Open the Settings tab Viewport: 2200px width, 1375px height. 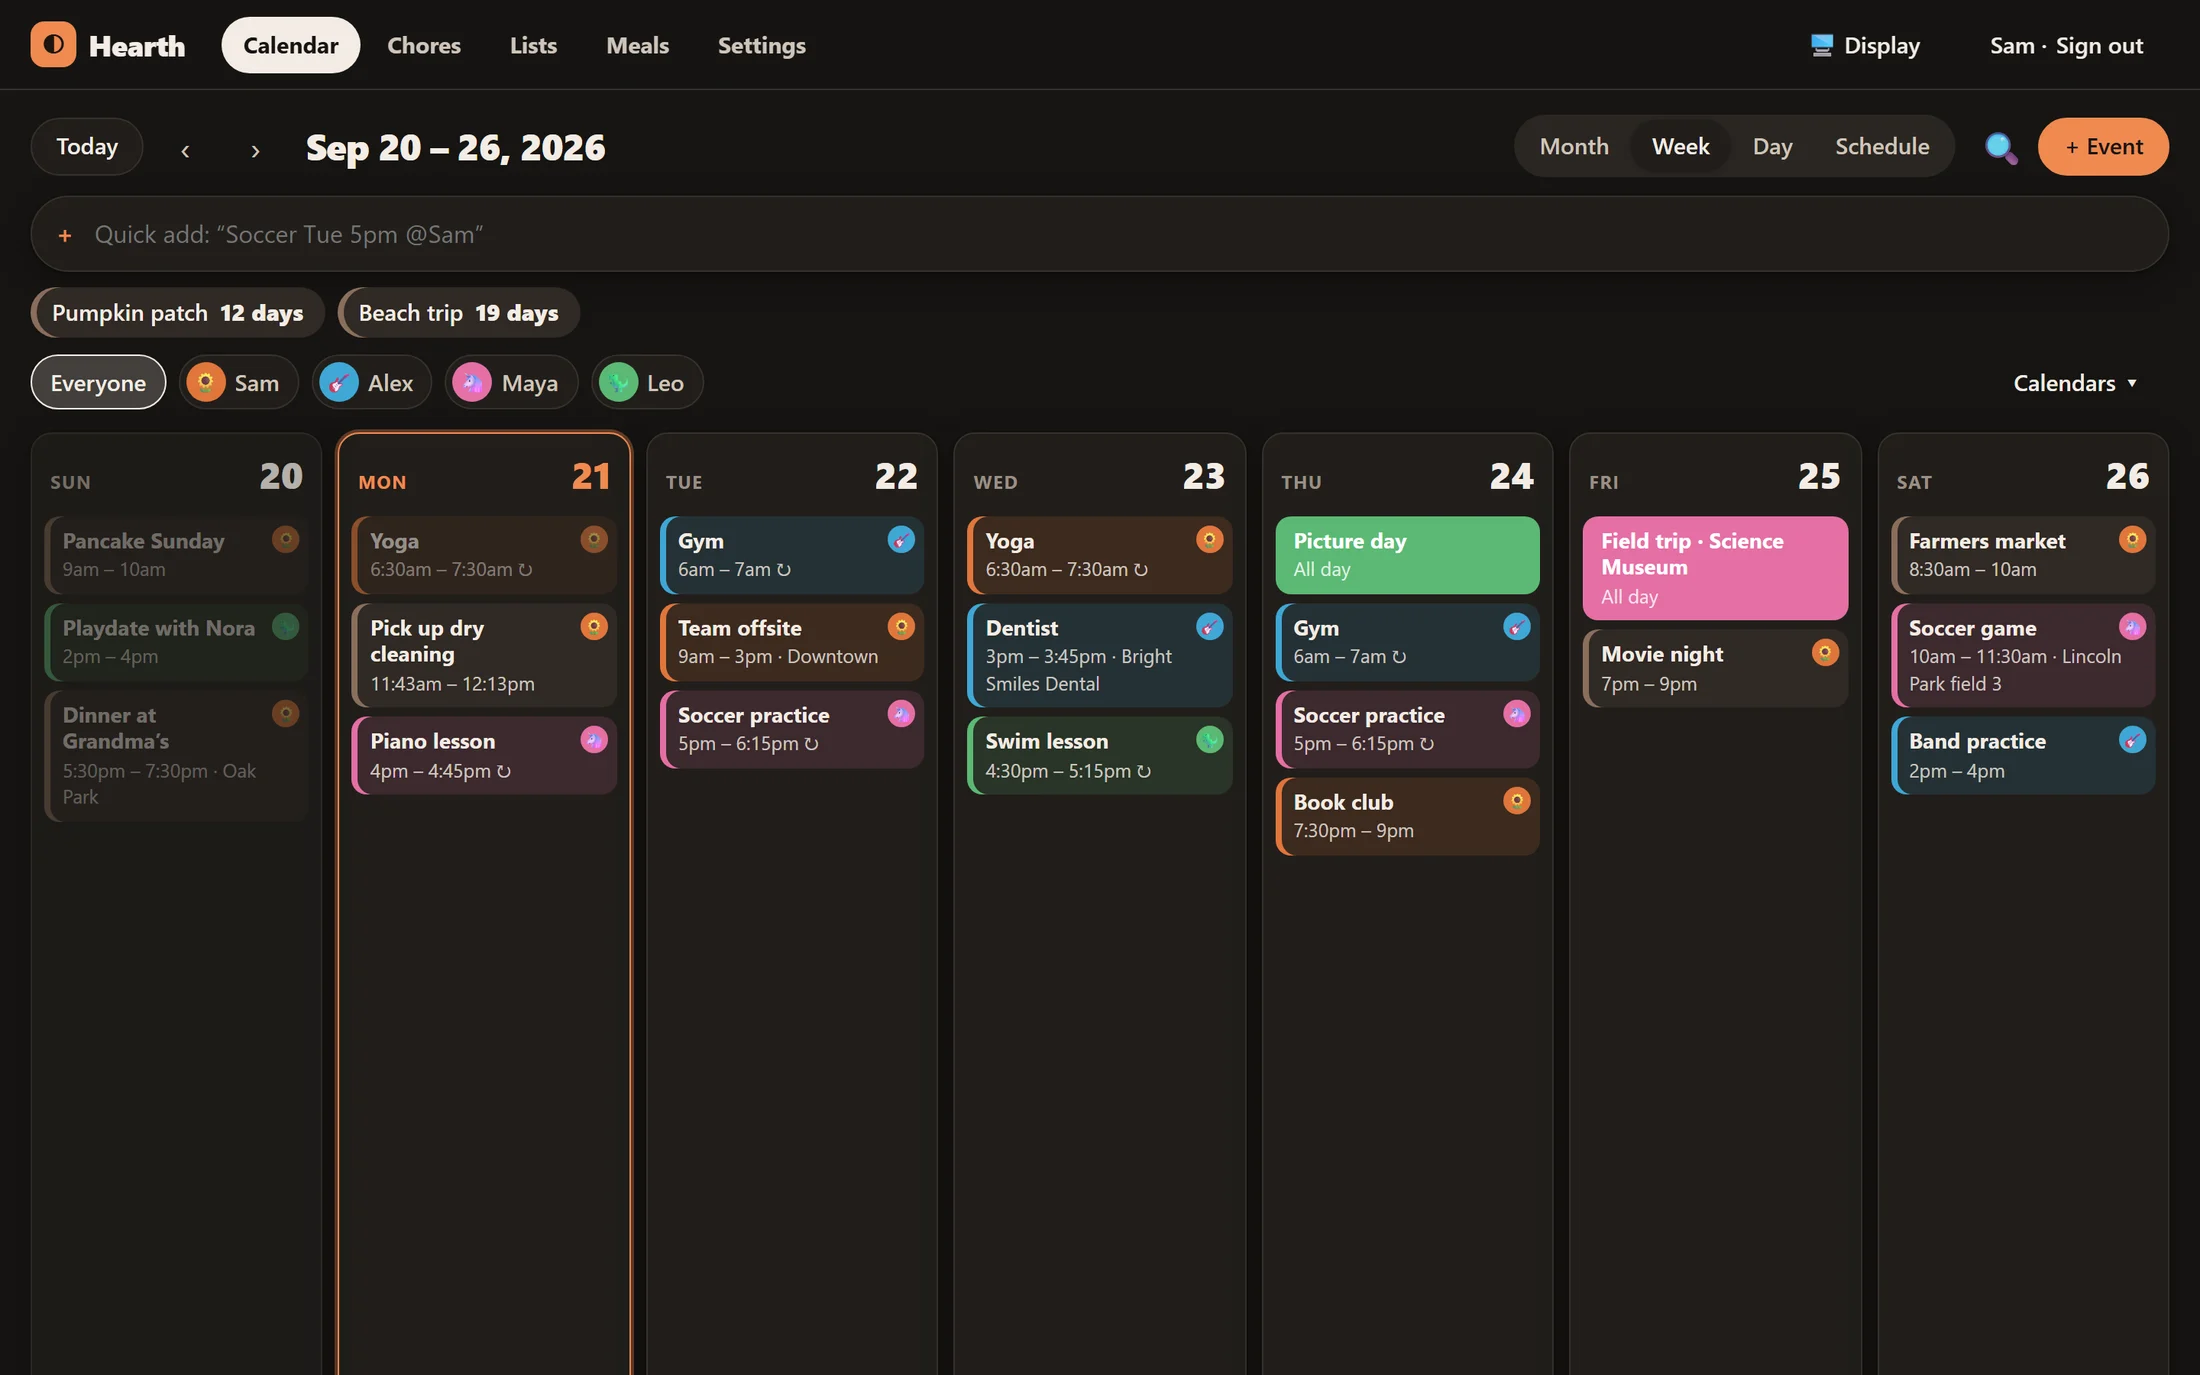pyautogui.click(x=761, y=45)
